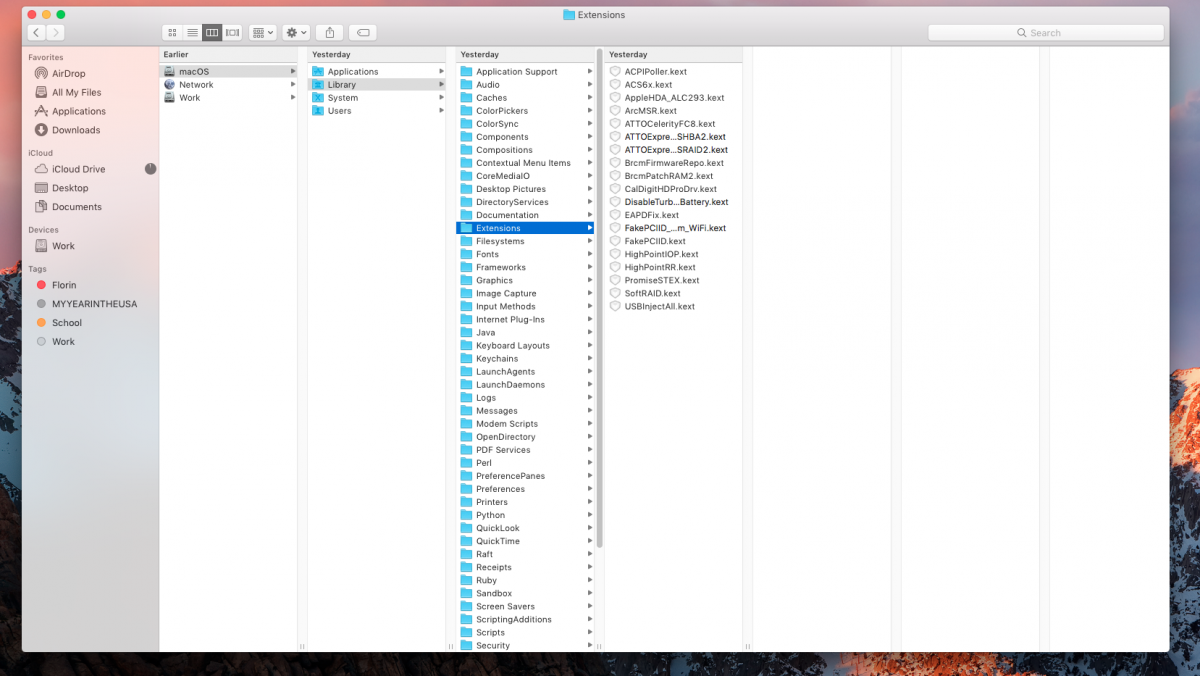Open the Arrange items dropdown

pyautogui.click(x=263, y=33)
